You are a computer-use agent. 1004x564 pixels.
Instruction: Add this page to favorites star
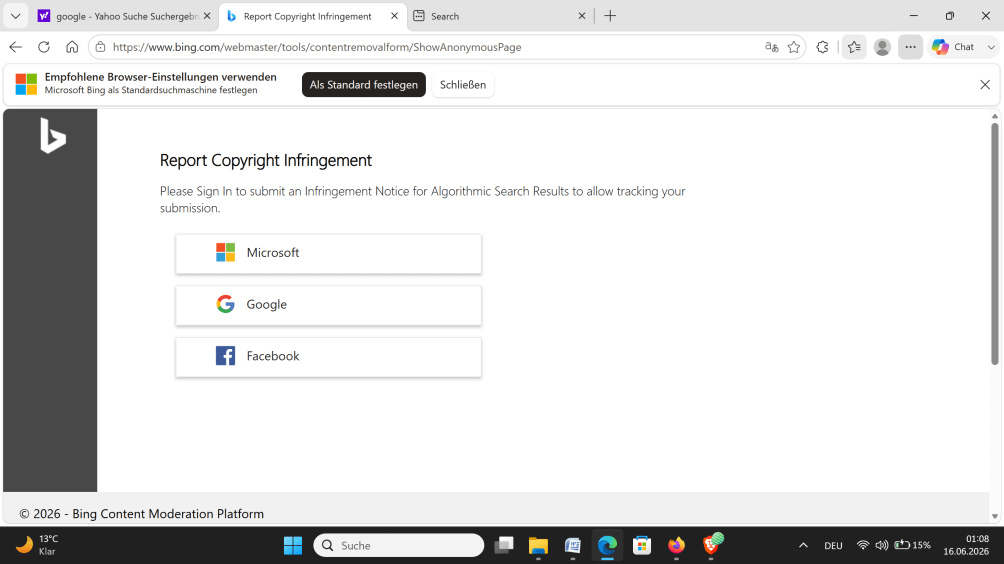point(794,47)
